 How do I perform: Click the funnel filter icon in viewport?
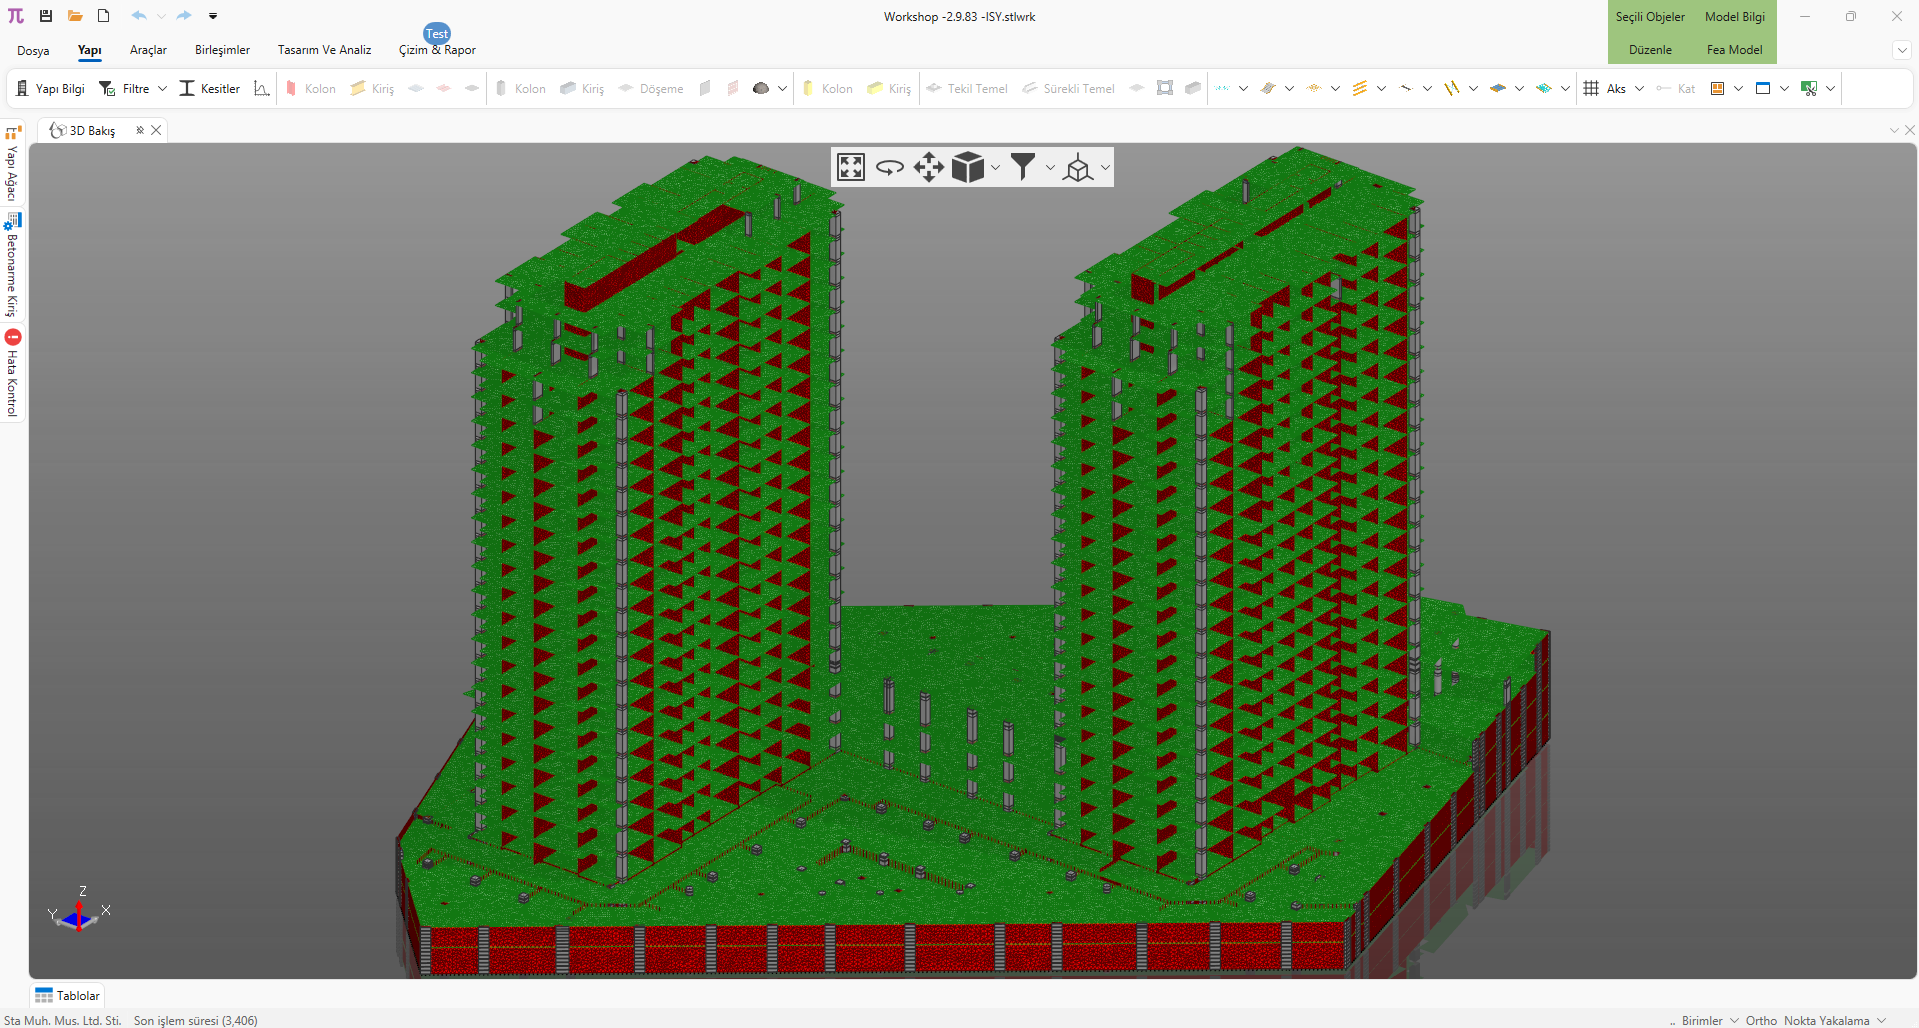pyautogui.click(x=1022, y=167)
